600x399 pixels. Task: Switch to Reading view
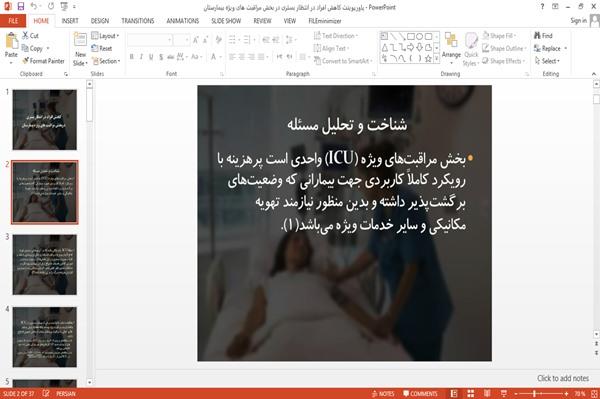pyautogui.click(x=487, y=394)
